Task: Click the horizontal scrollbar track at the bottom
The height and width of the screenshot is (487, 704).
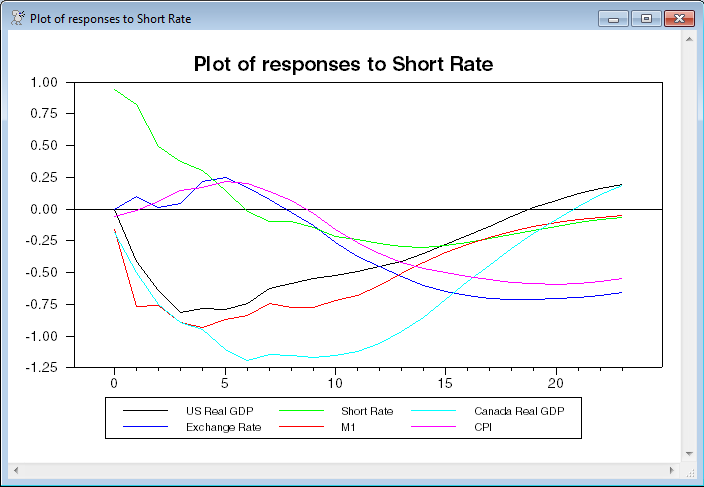Action: [344, 469]
